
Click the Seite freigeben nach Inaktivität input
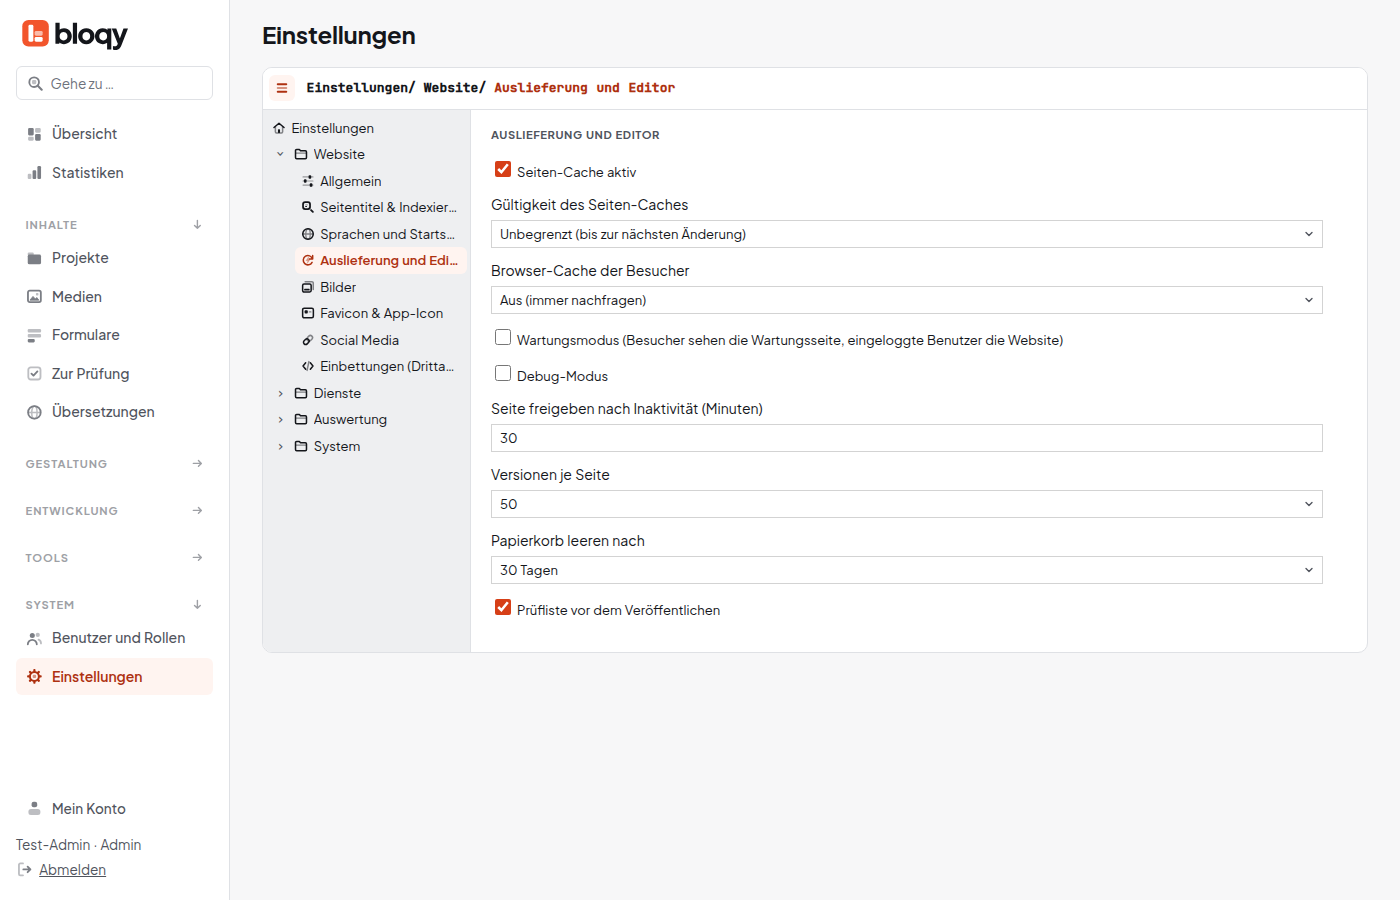906,438
